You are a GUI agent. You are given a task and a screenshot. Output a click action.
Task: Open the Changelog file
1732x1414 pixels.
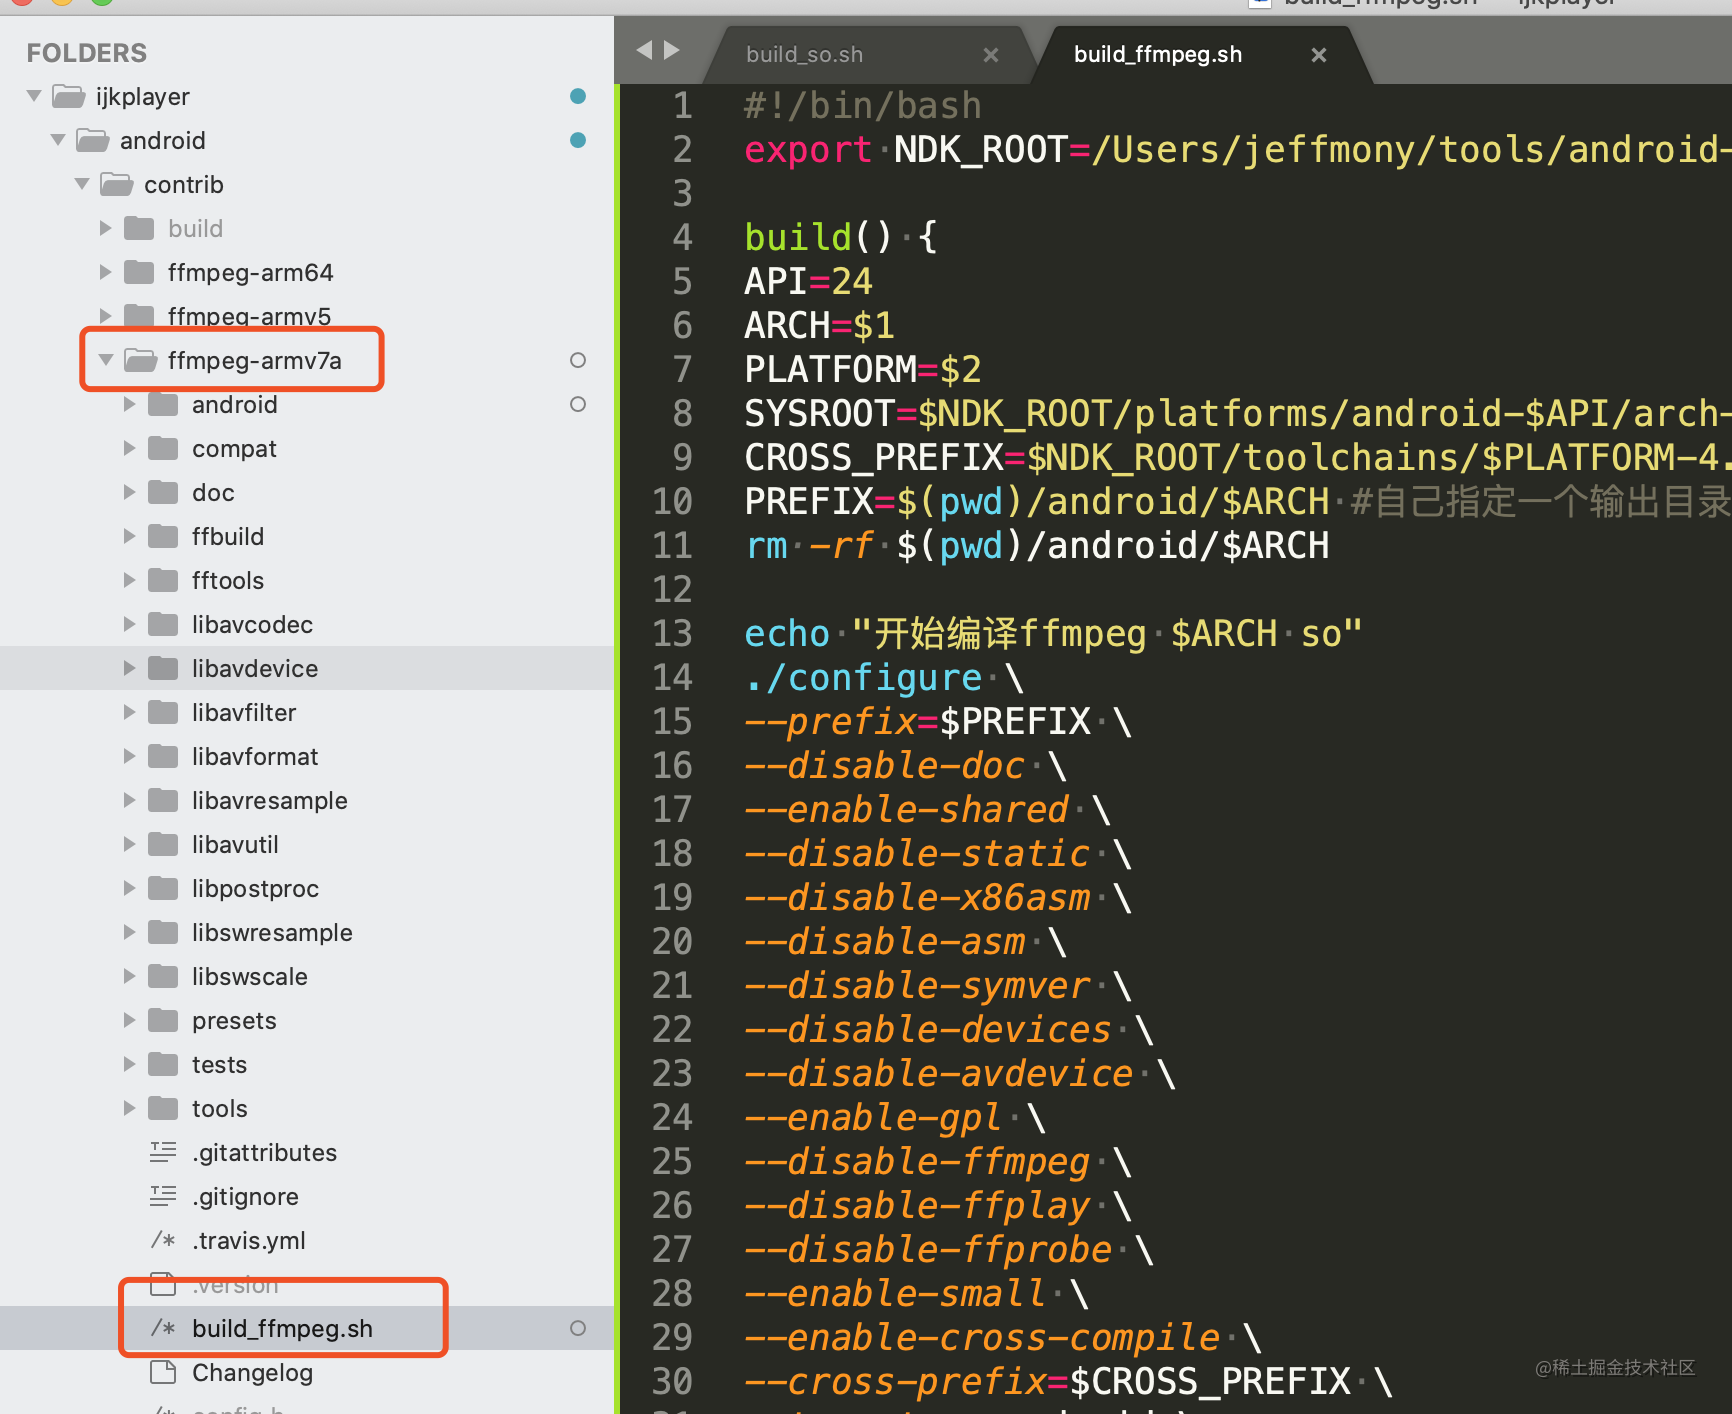point(252,1372)
